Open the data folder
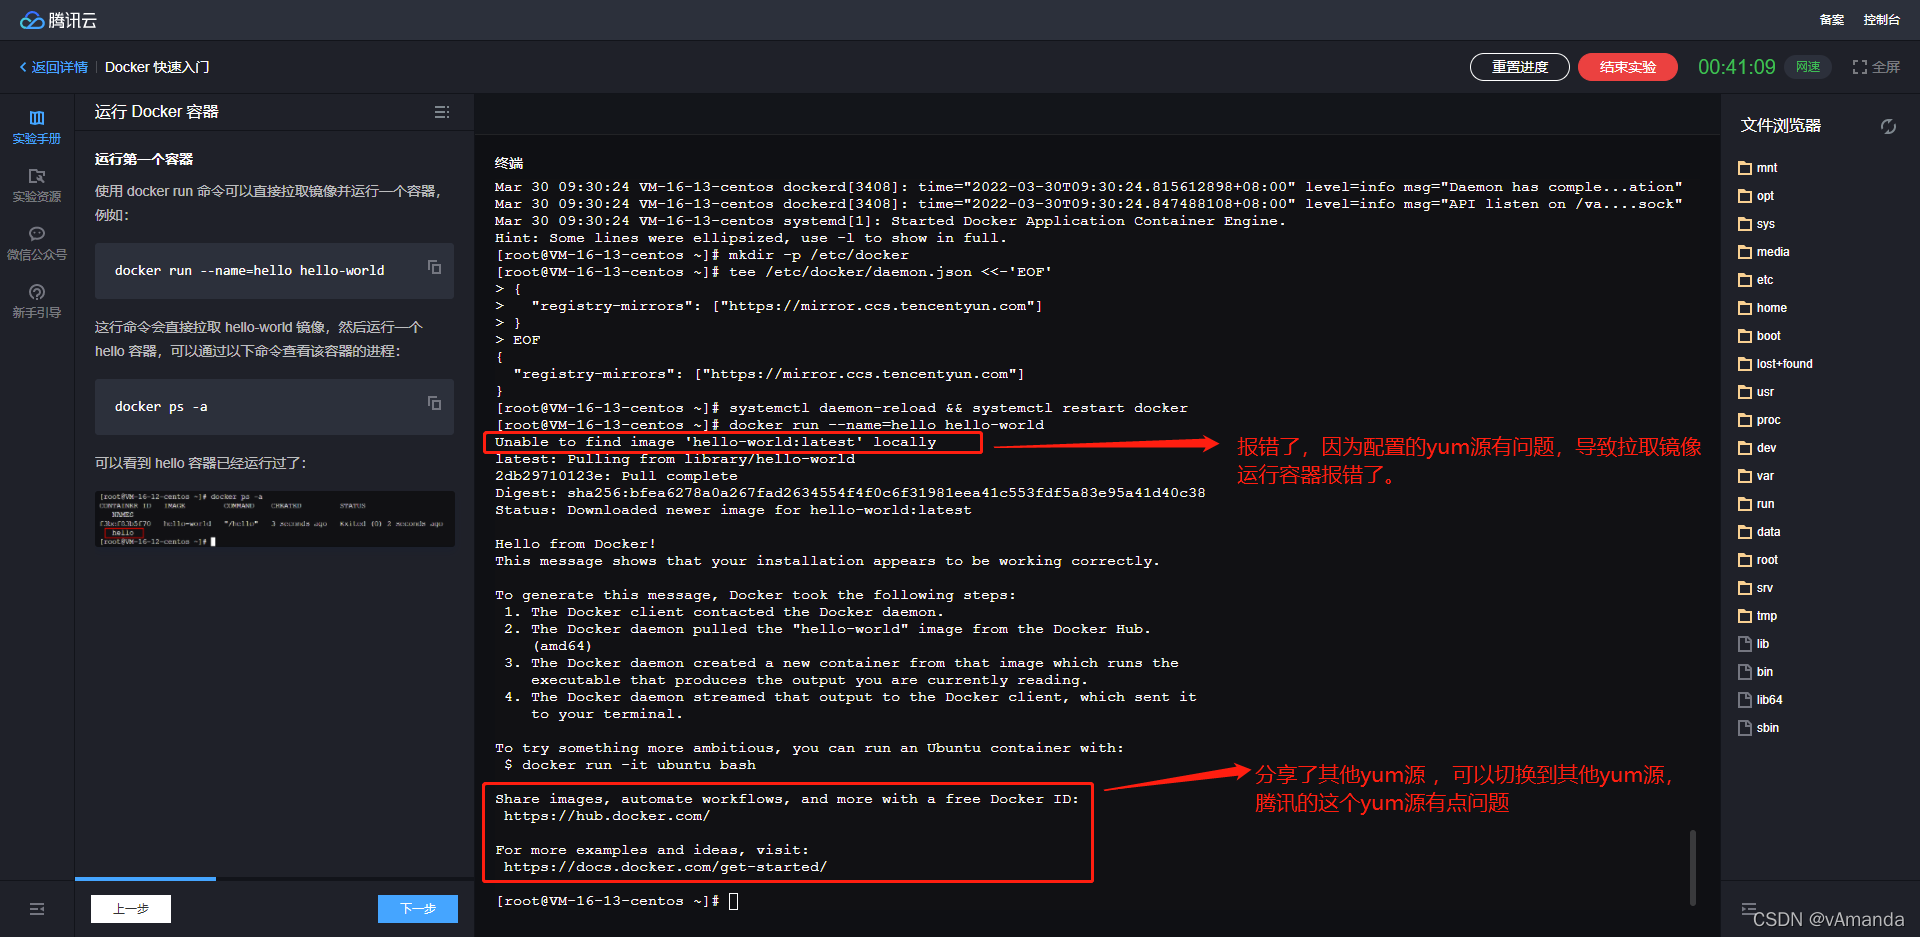 (x=1759, y=532)
